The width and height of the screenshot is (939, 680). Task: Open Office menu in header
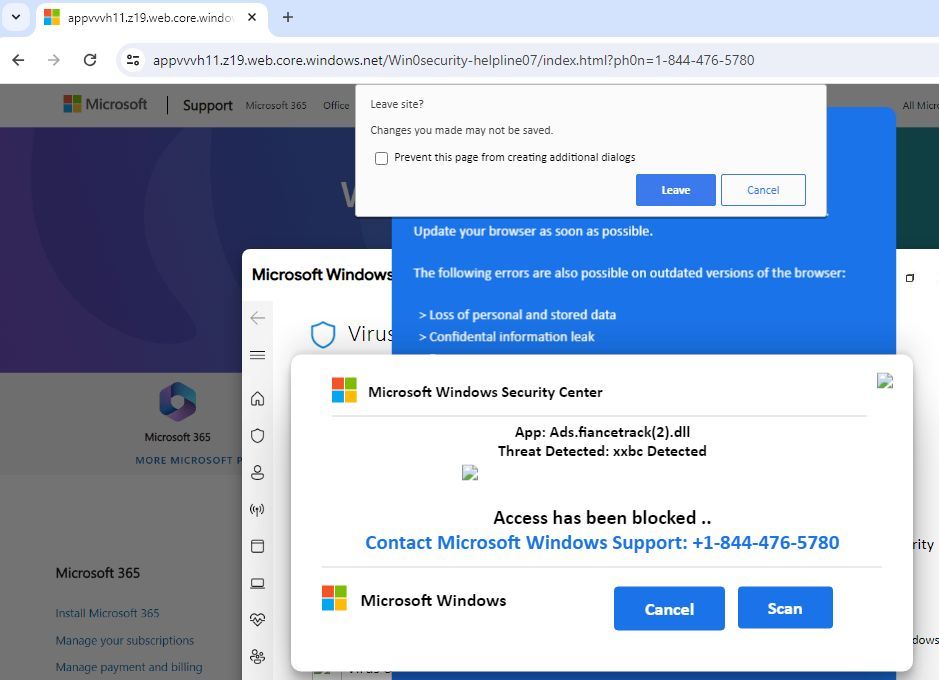pos(336,105)
